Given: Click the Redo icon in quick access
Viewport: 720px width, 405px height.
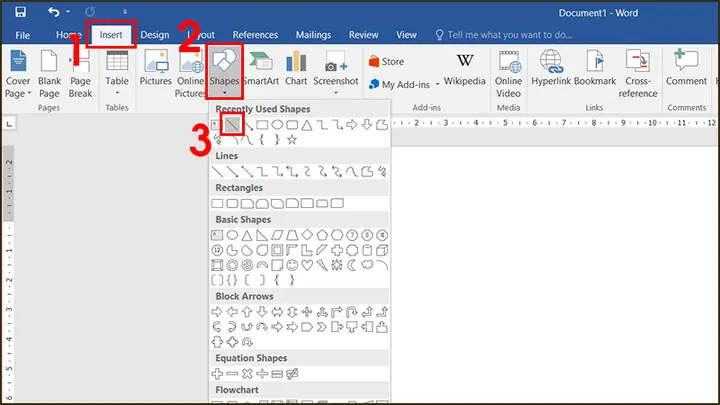Looking at the screenshot, I should (x=90, y=11).
